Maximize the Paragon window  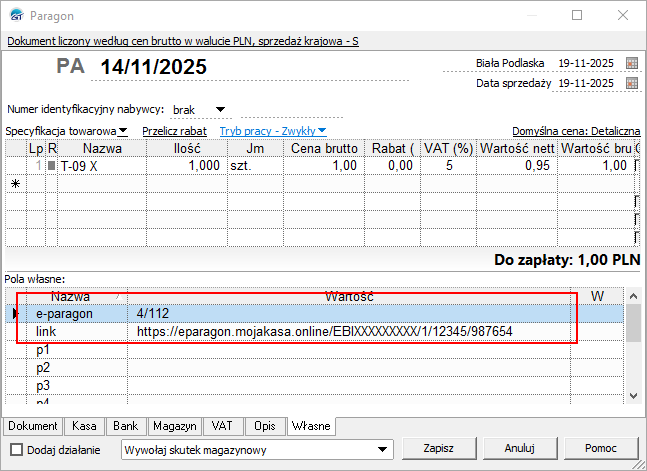[577, 16]
